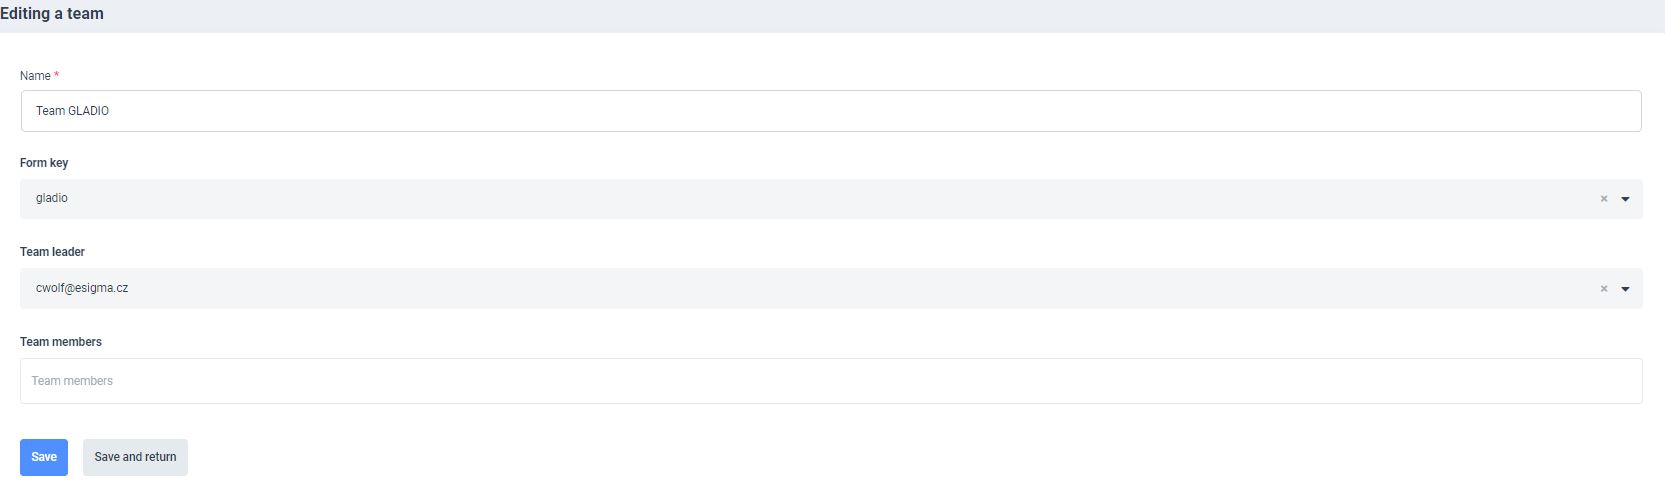1665x496 pixels.
Task: Click the 'Team GLADIO' text in Name
Action: 72,111
